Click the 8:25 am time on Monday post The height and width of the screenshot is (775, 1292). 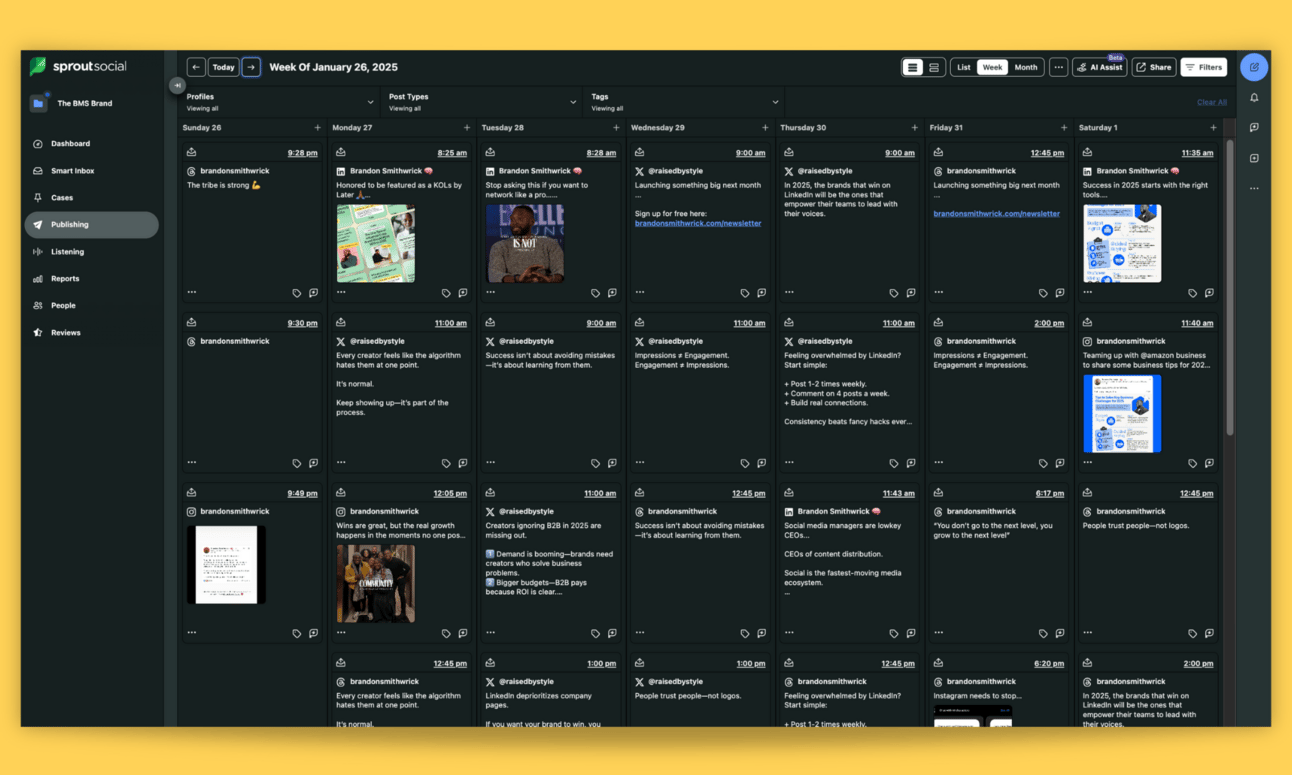(452, 153)
